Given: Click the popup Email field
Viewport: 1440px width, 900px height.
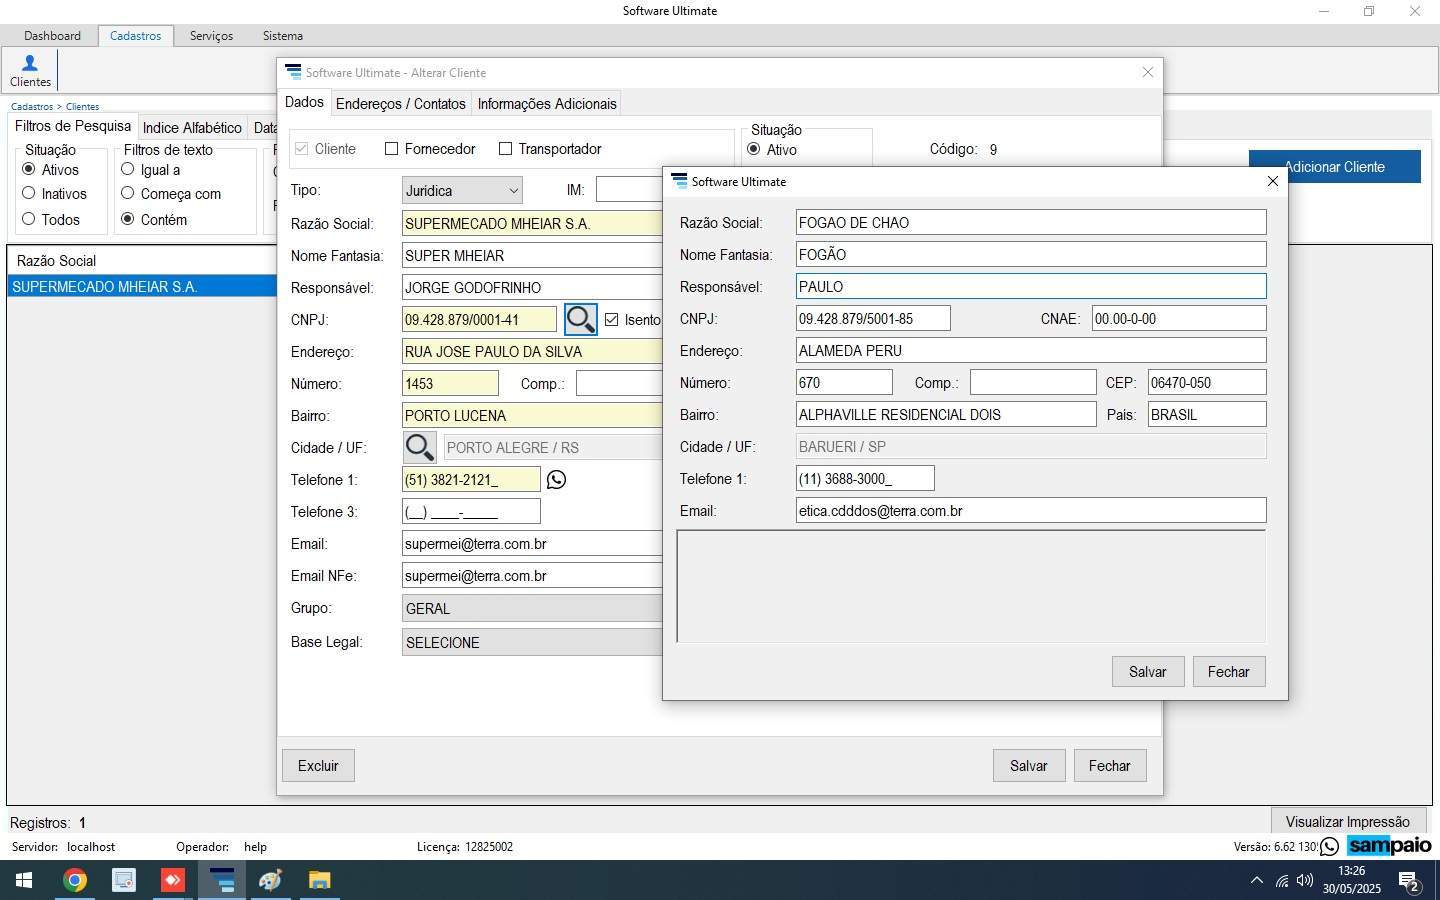Looking at the screenshot, I should 1031,511.
